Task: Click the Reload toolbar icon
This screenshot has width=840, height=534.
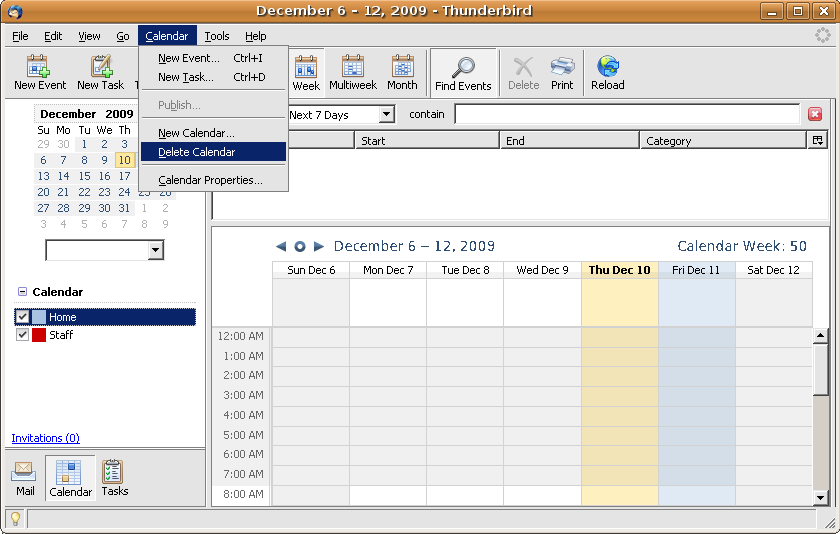Action: [x=608, y=66]
